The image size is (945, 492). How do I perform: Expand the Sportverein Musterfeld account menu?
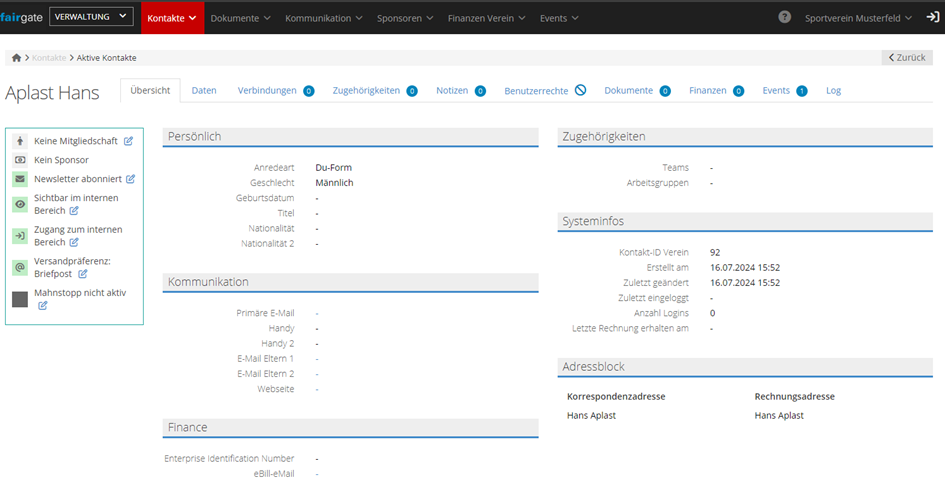pyautogui.click(x=857, y=18)
